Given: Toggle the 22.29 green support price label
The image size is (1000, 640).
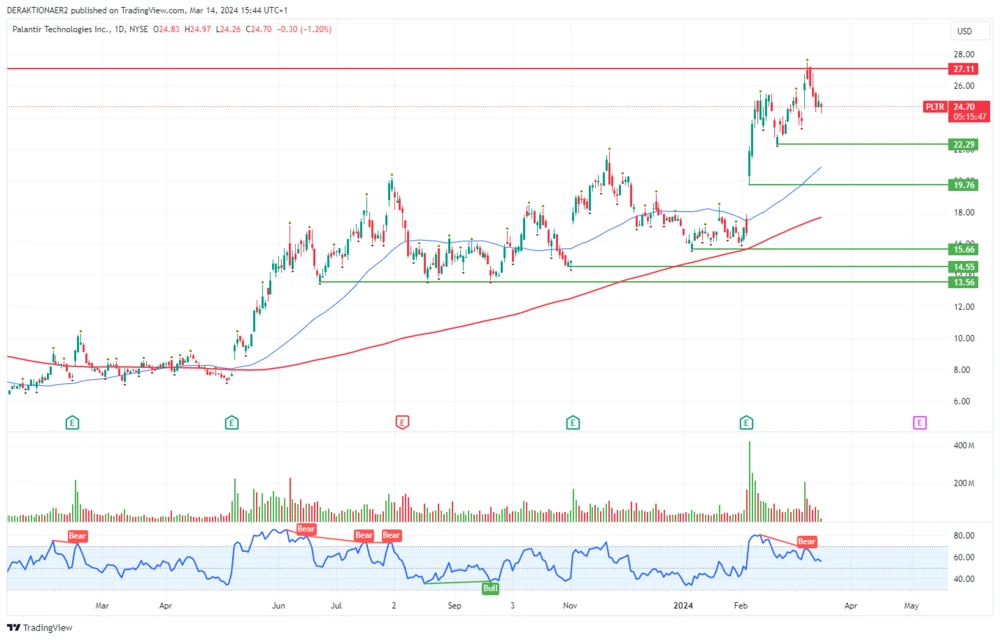Looking at the screenshot, I should point(962,145).
